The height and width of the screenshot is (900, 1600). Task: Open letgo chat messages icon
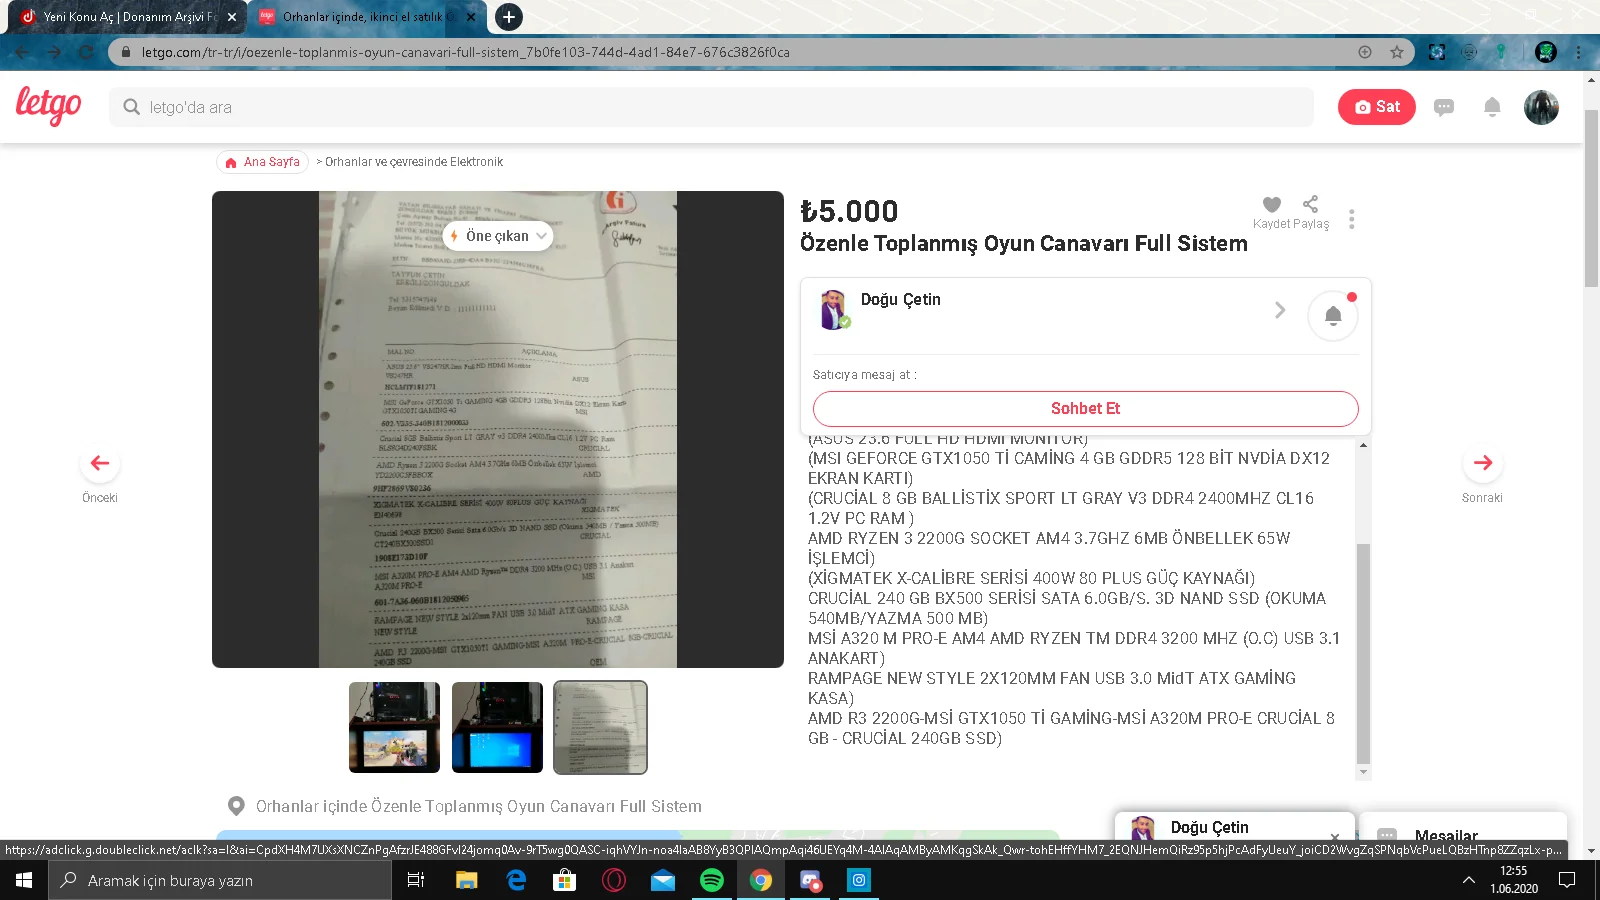point(1443,107)
